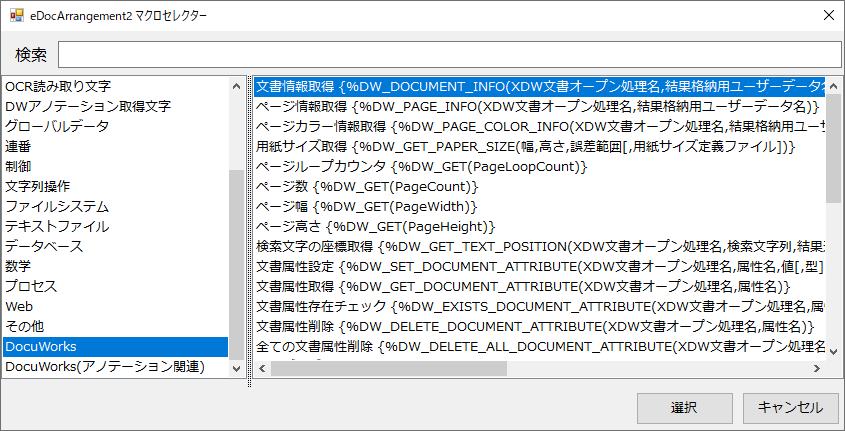
Task: Select DocuWorks(アノテーション関連) category
Action: coord(116,367)
